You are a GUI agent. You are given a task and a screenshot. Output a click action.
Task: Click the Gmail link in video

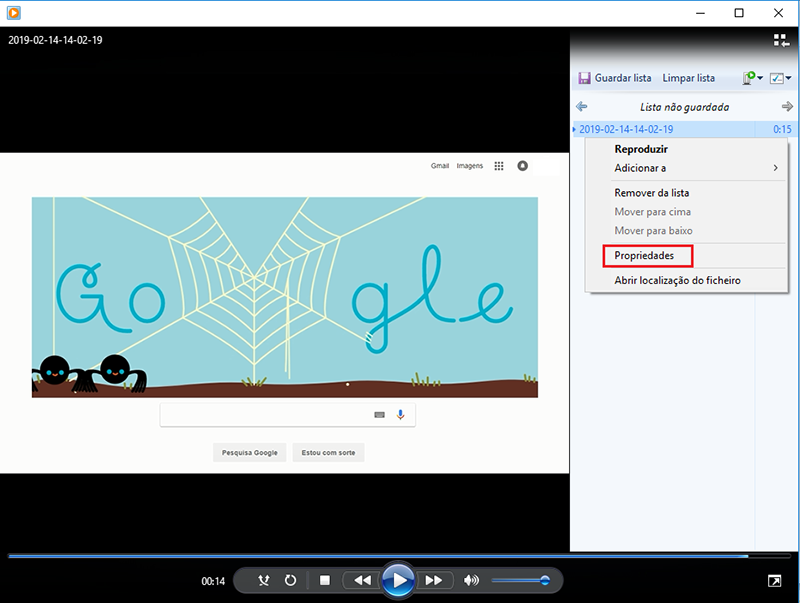point(440,166)
